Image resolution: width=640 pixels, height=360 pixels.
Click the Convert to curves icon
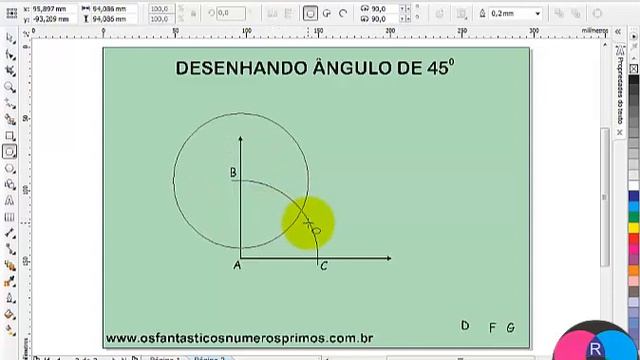click(597, 13)
